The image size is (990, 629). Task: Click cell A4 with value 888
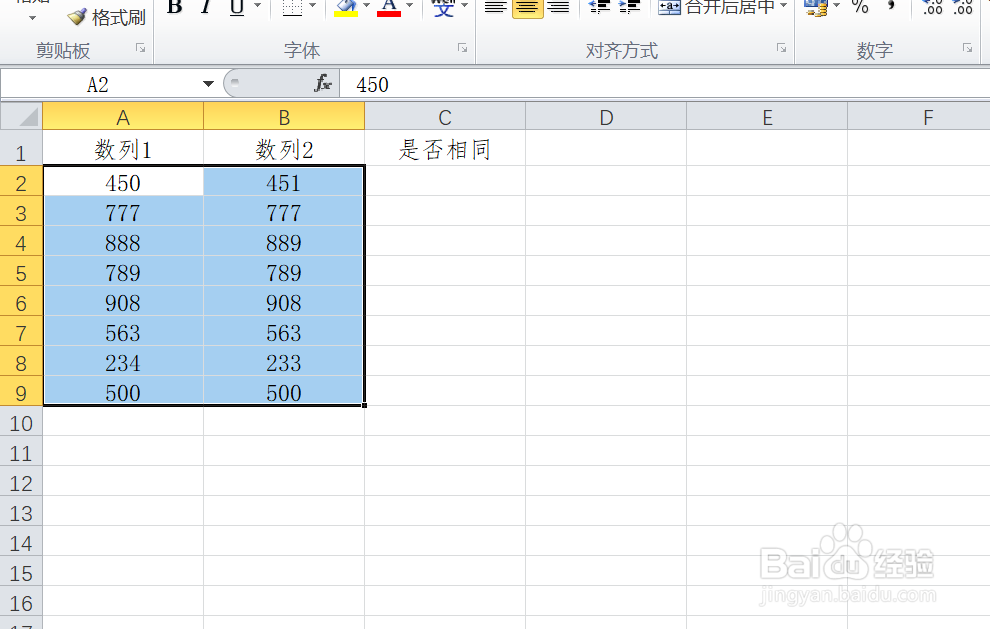(123, 243)
